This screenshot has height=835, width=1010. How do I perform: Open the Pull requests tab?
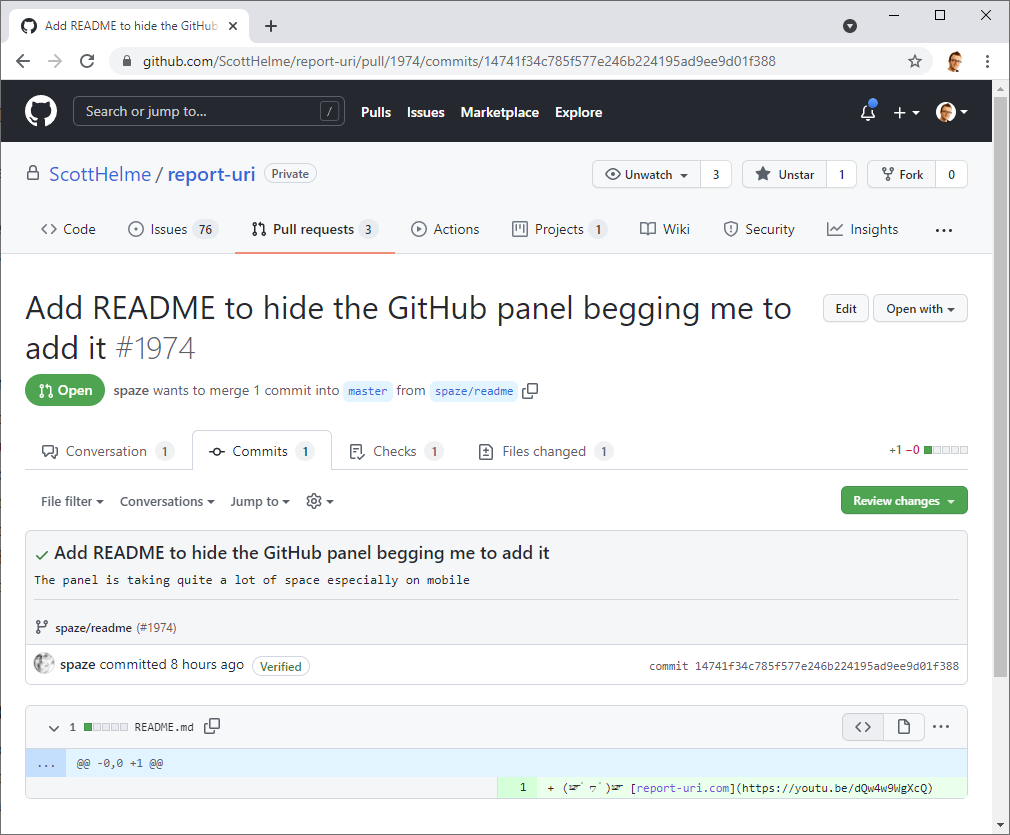[315, 229]
